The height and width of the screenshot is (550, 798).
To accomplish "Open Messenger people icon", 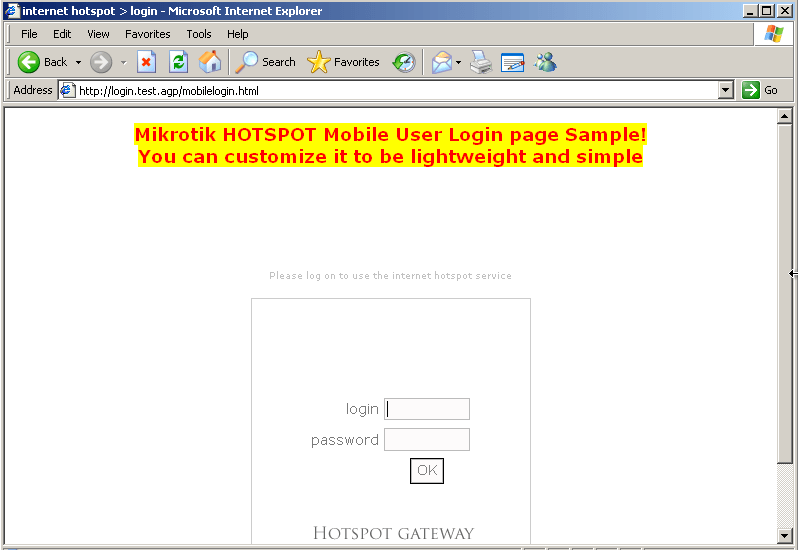I will [x=545, y=62].
